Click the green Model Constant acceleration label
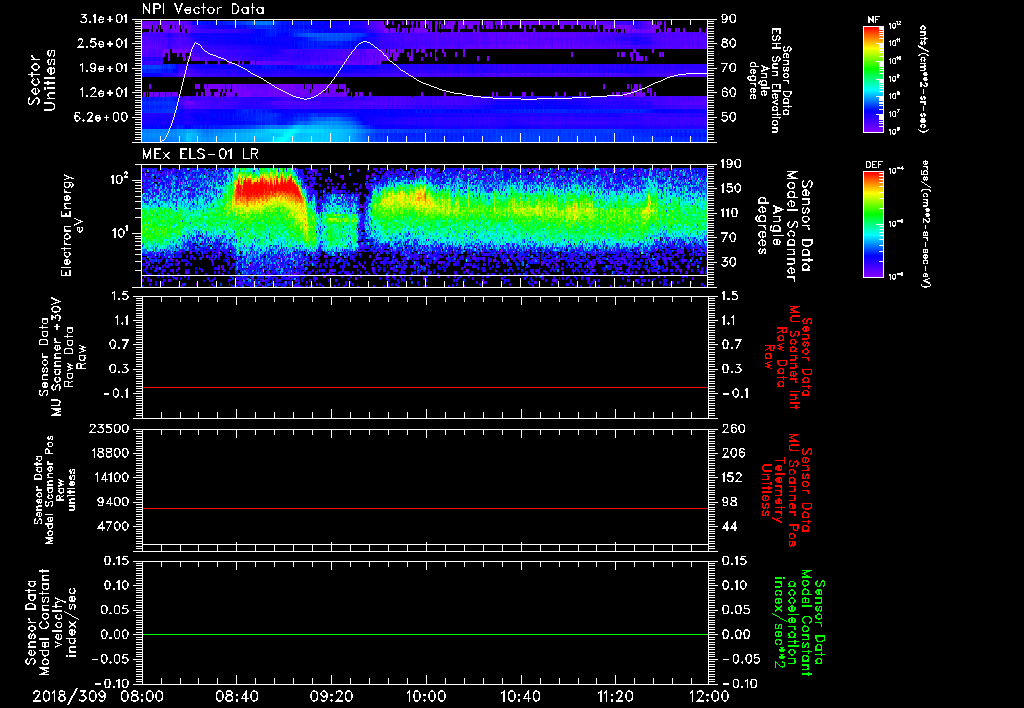 [x=799, y=623]
